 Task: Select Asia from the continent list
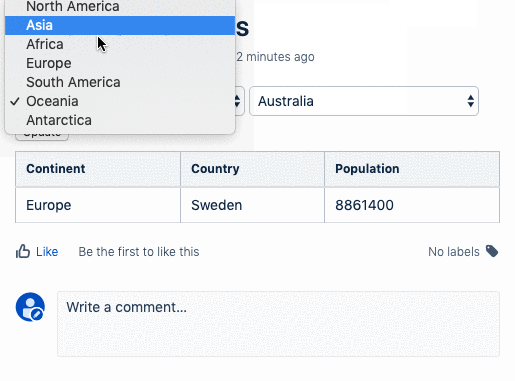(120, 25)
